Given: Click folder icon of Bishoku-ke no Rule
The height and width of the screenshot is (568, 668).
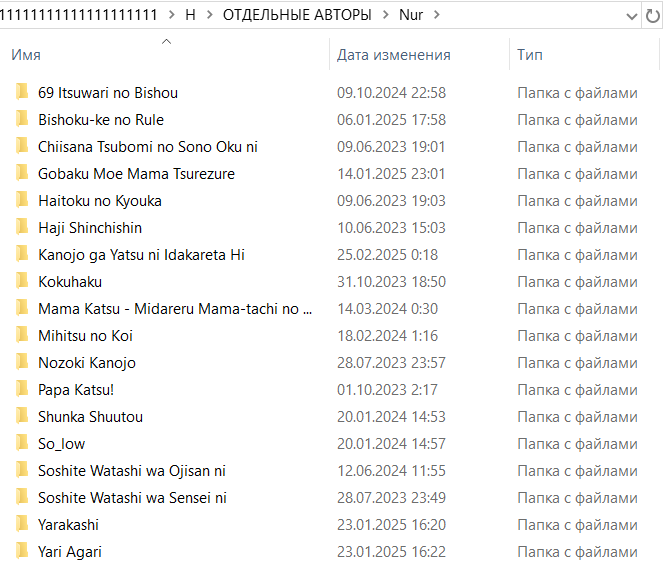Looking at the screenshot, I should [22, 119].
